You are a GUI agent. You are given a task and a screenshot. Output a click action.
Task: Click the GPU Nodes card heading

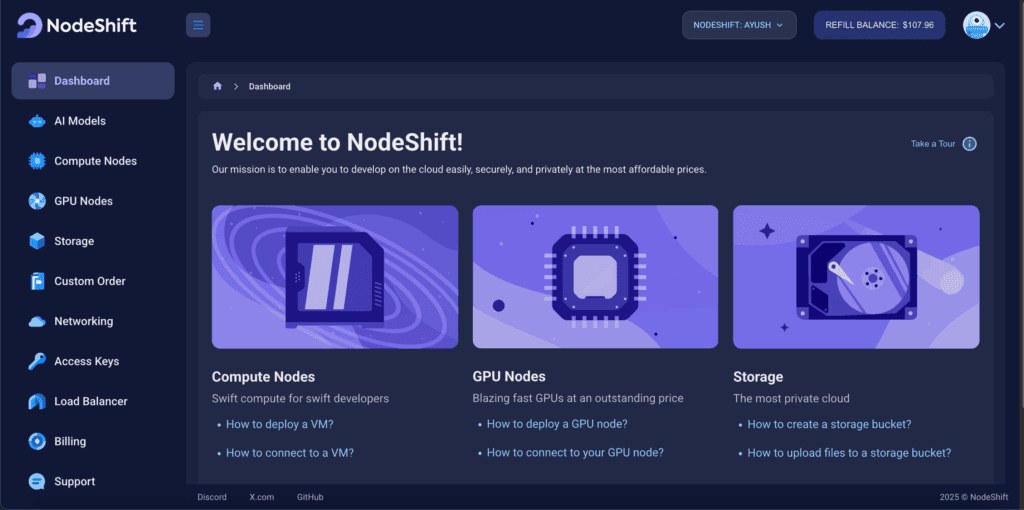(x=509, y=377)
